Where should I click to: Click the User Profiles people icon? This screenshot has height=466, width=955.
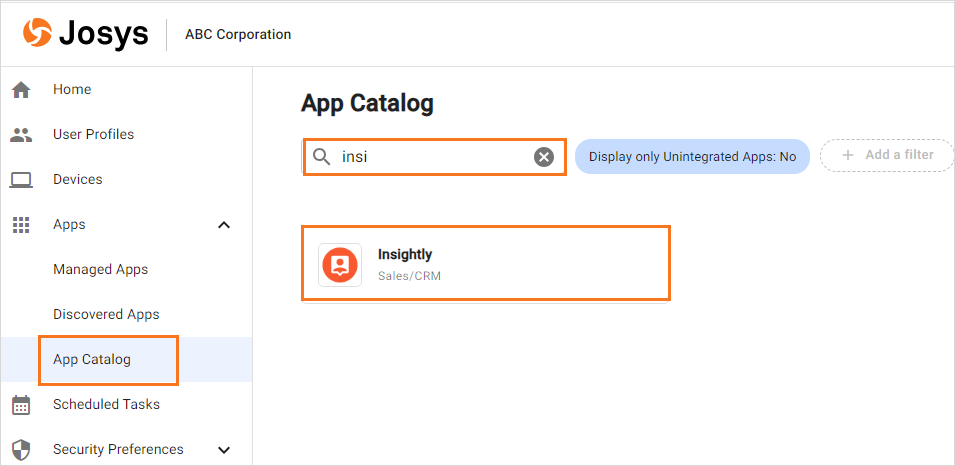(x=21, y=135)
